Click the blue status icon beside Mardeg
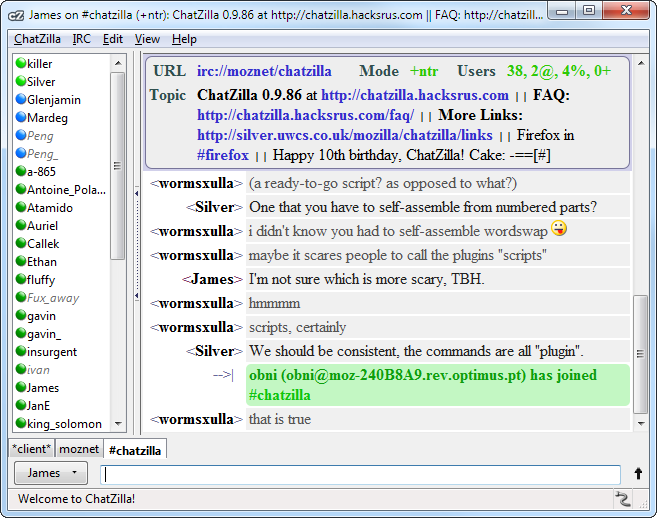Viewport: 657px width, 518px height. [x=20, y=118]
